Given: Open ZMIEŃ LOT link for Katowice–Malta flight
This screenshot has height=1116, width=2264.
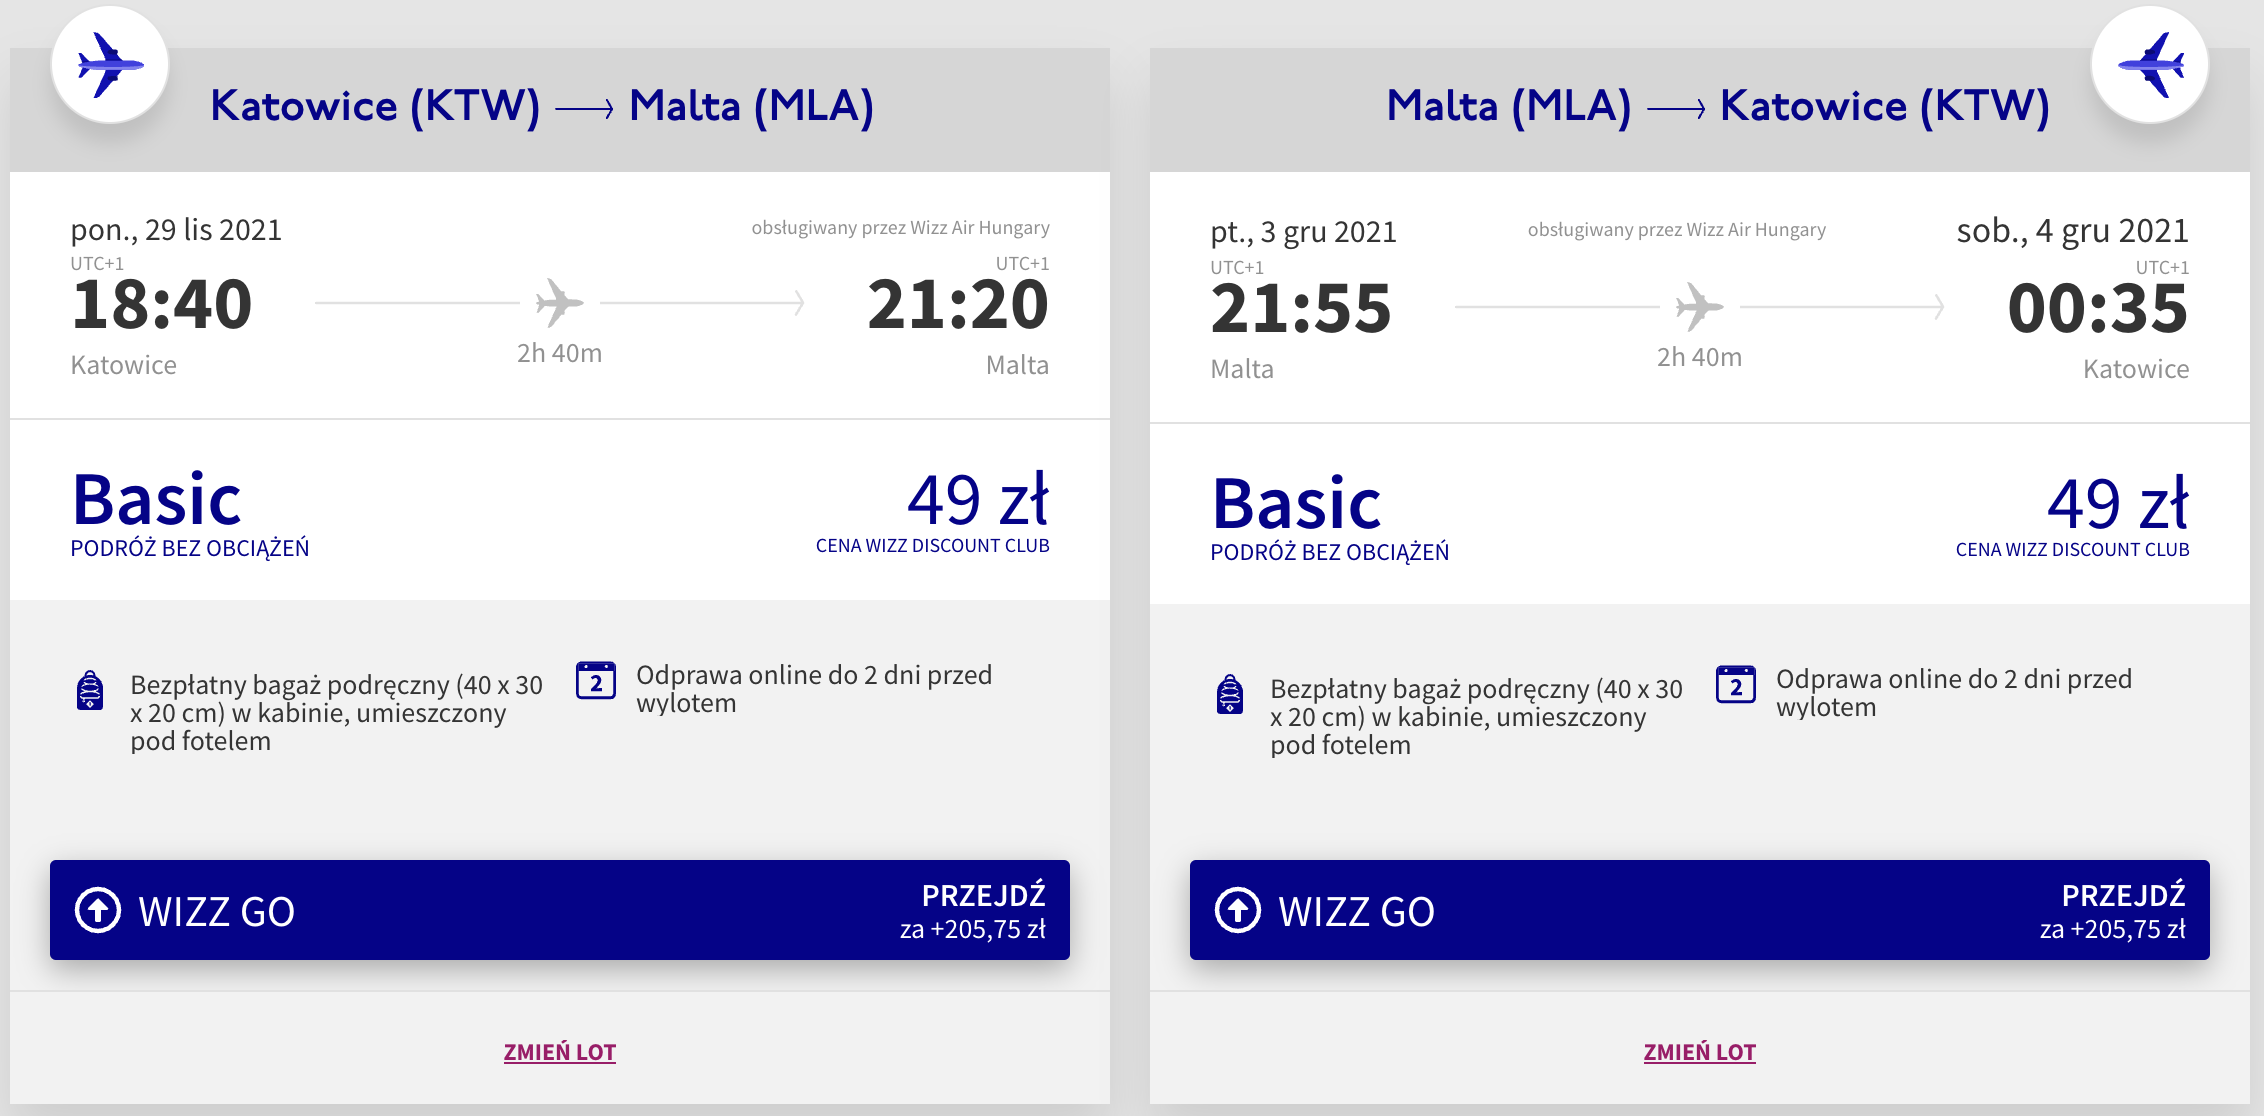Looking at the screenshot, I should [x=560, y=1052].
